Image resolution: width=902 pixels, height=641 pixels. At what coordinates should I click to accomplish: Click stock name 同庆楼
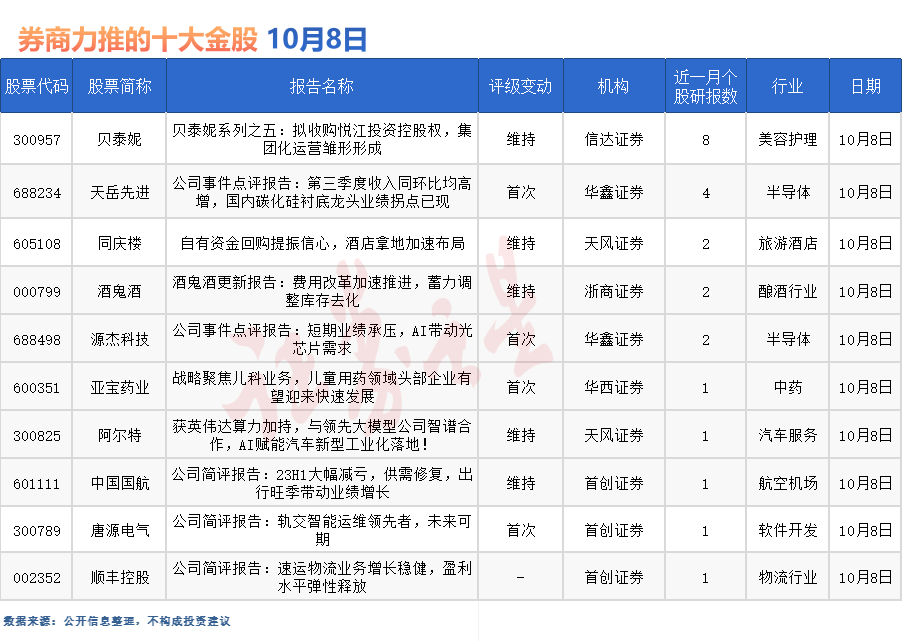coord(120,243)
